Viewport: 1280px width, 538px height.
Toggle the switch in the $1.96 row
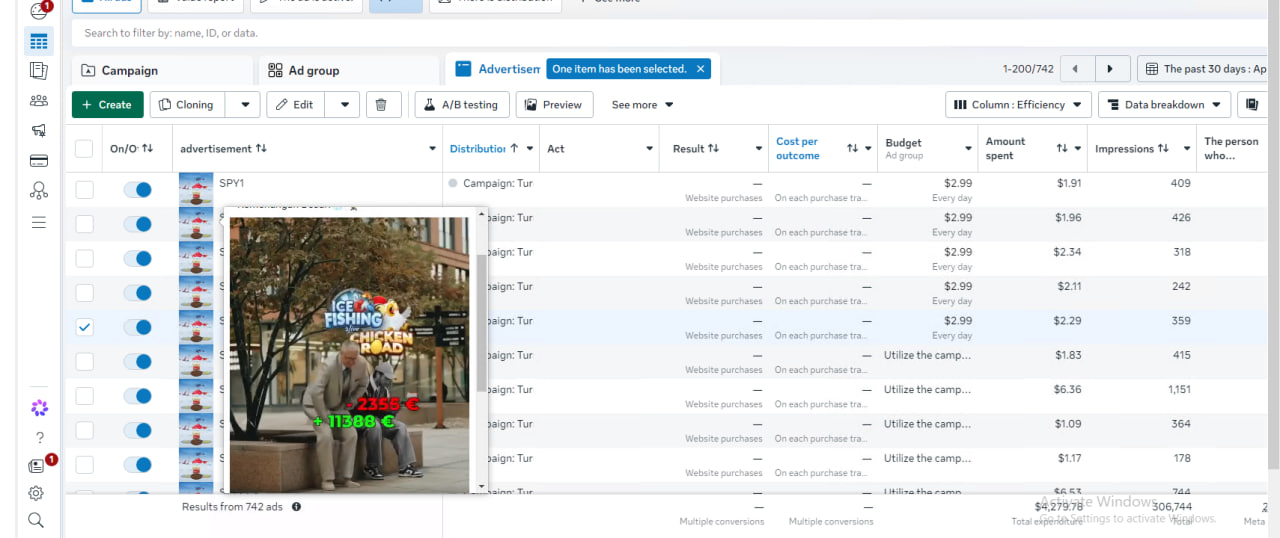click(x=137, y=224)
